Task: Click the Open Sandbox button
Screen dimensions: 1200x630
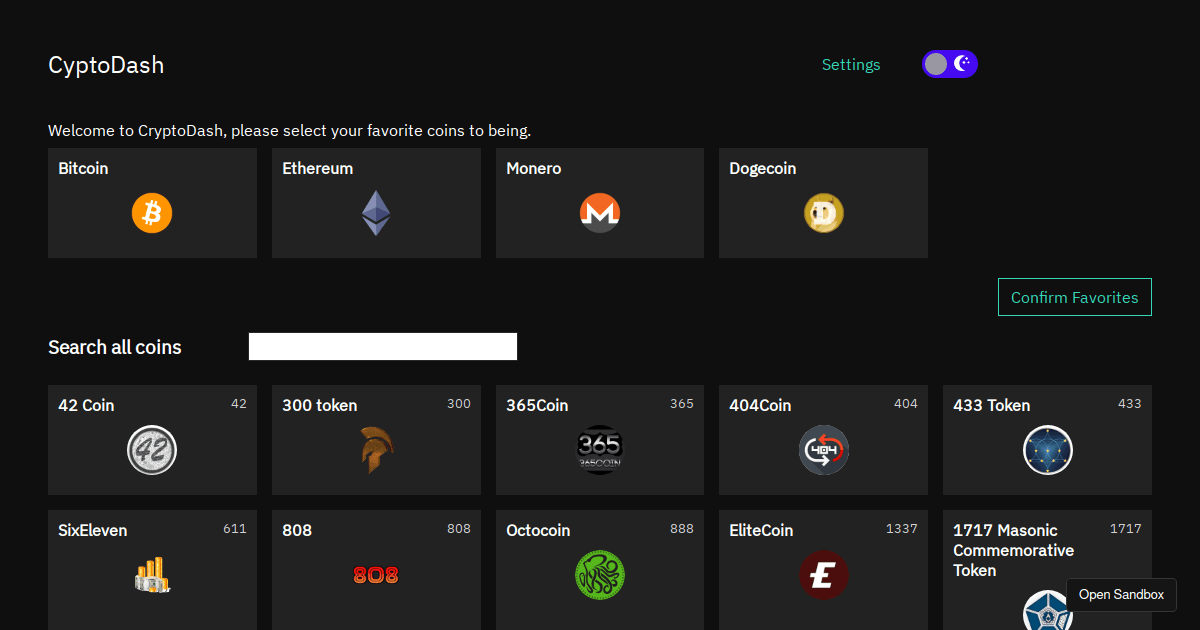Action: pos(1121,594)
